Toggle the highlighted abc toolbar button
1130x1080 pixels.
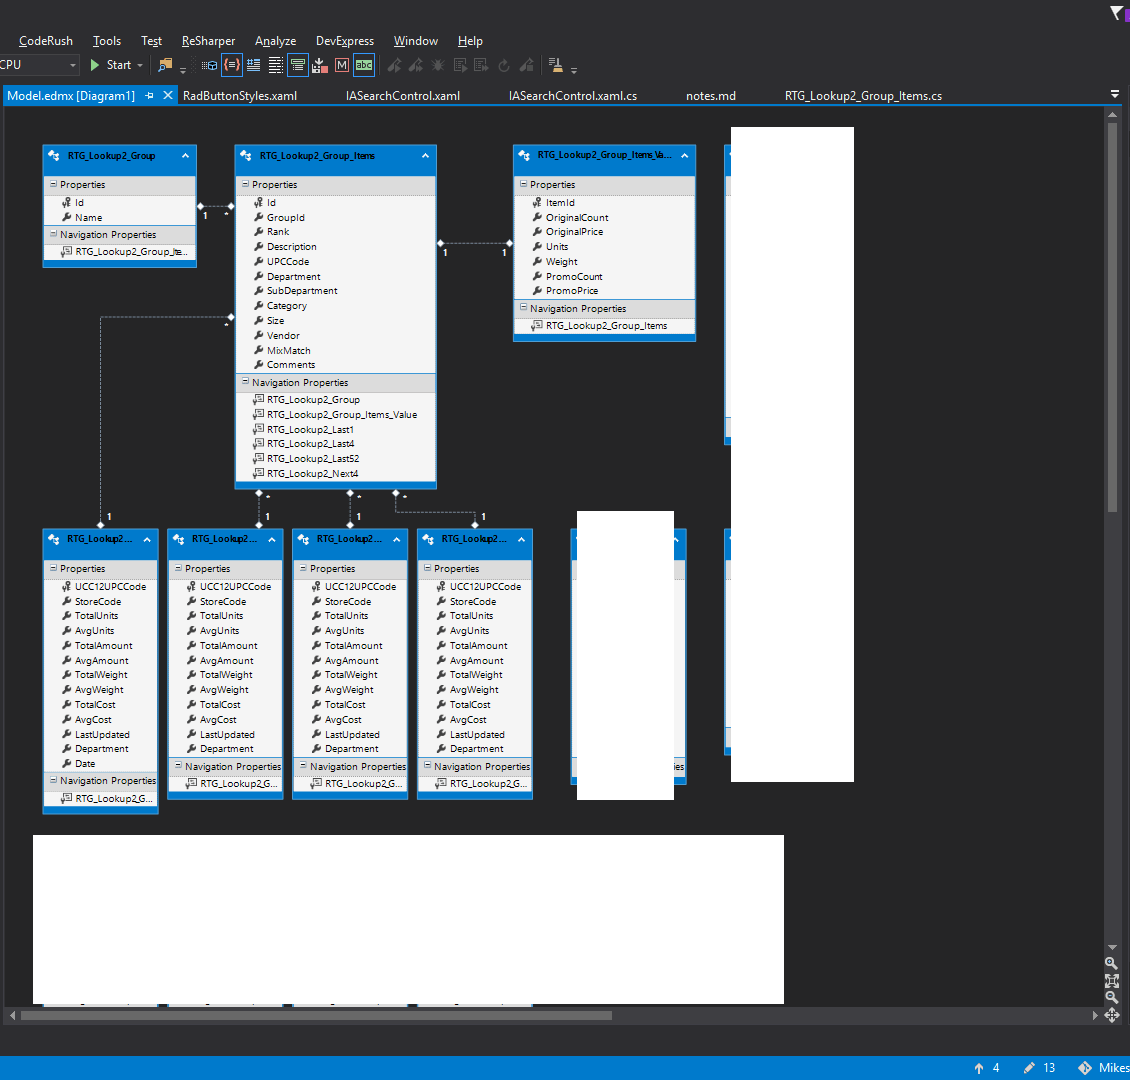point(364,64)
